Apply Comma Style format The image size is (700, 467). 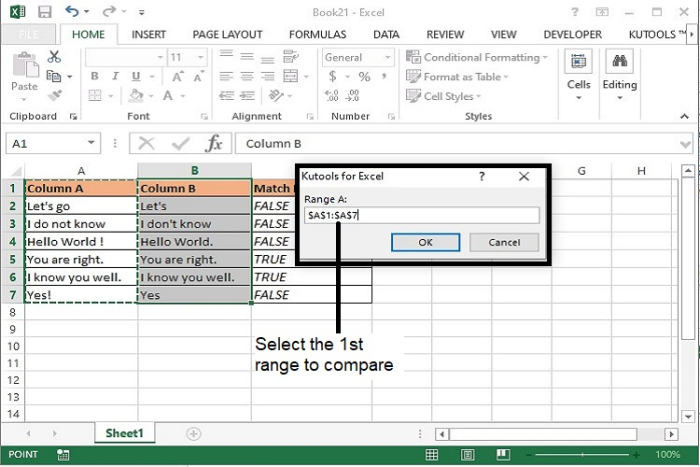coord(384,76)
